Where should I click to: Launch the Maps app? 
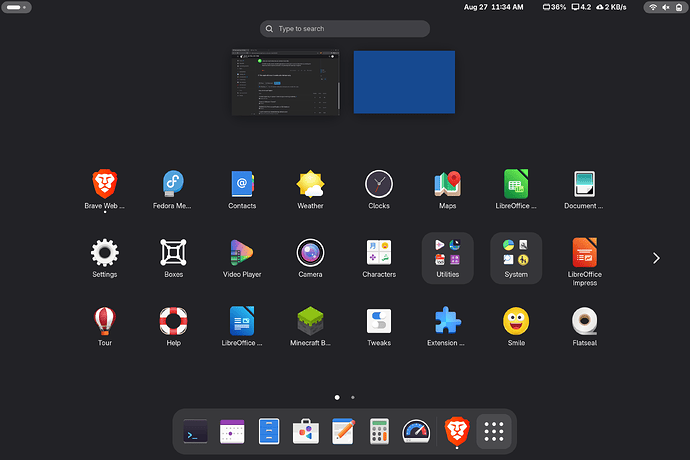coord(448,189)
